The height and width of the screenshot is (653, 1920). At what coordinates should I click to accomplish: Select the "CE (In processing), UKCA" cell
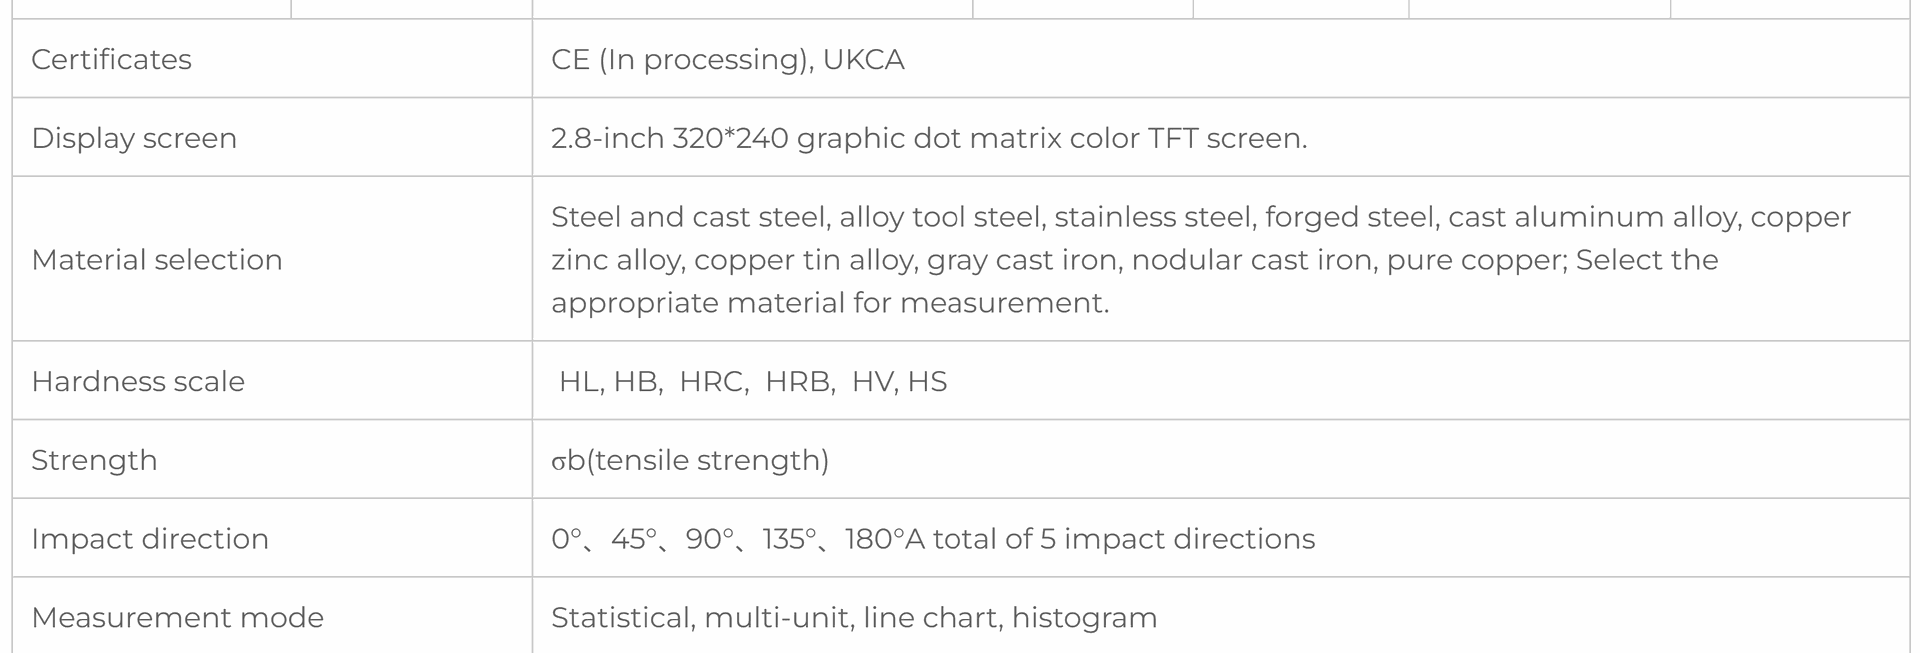[727, 60]
